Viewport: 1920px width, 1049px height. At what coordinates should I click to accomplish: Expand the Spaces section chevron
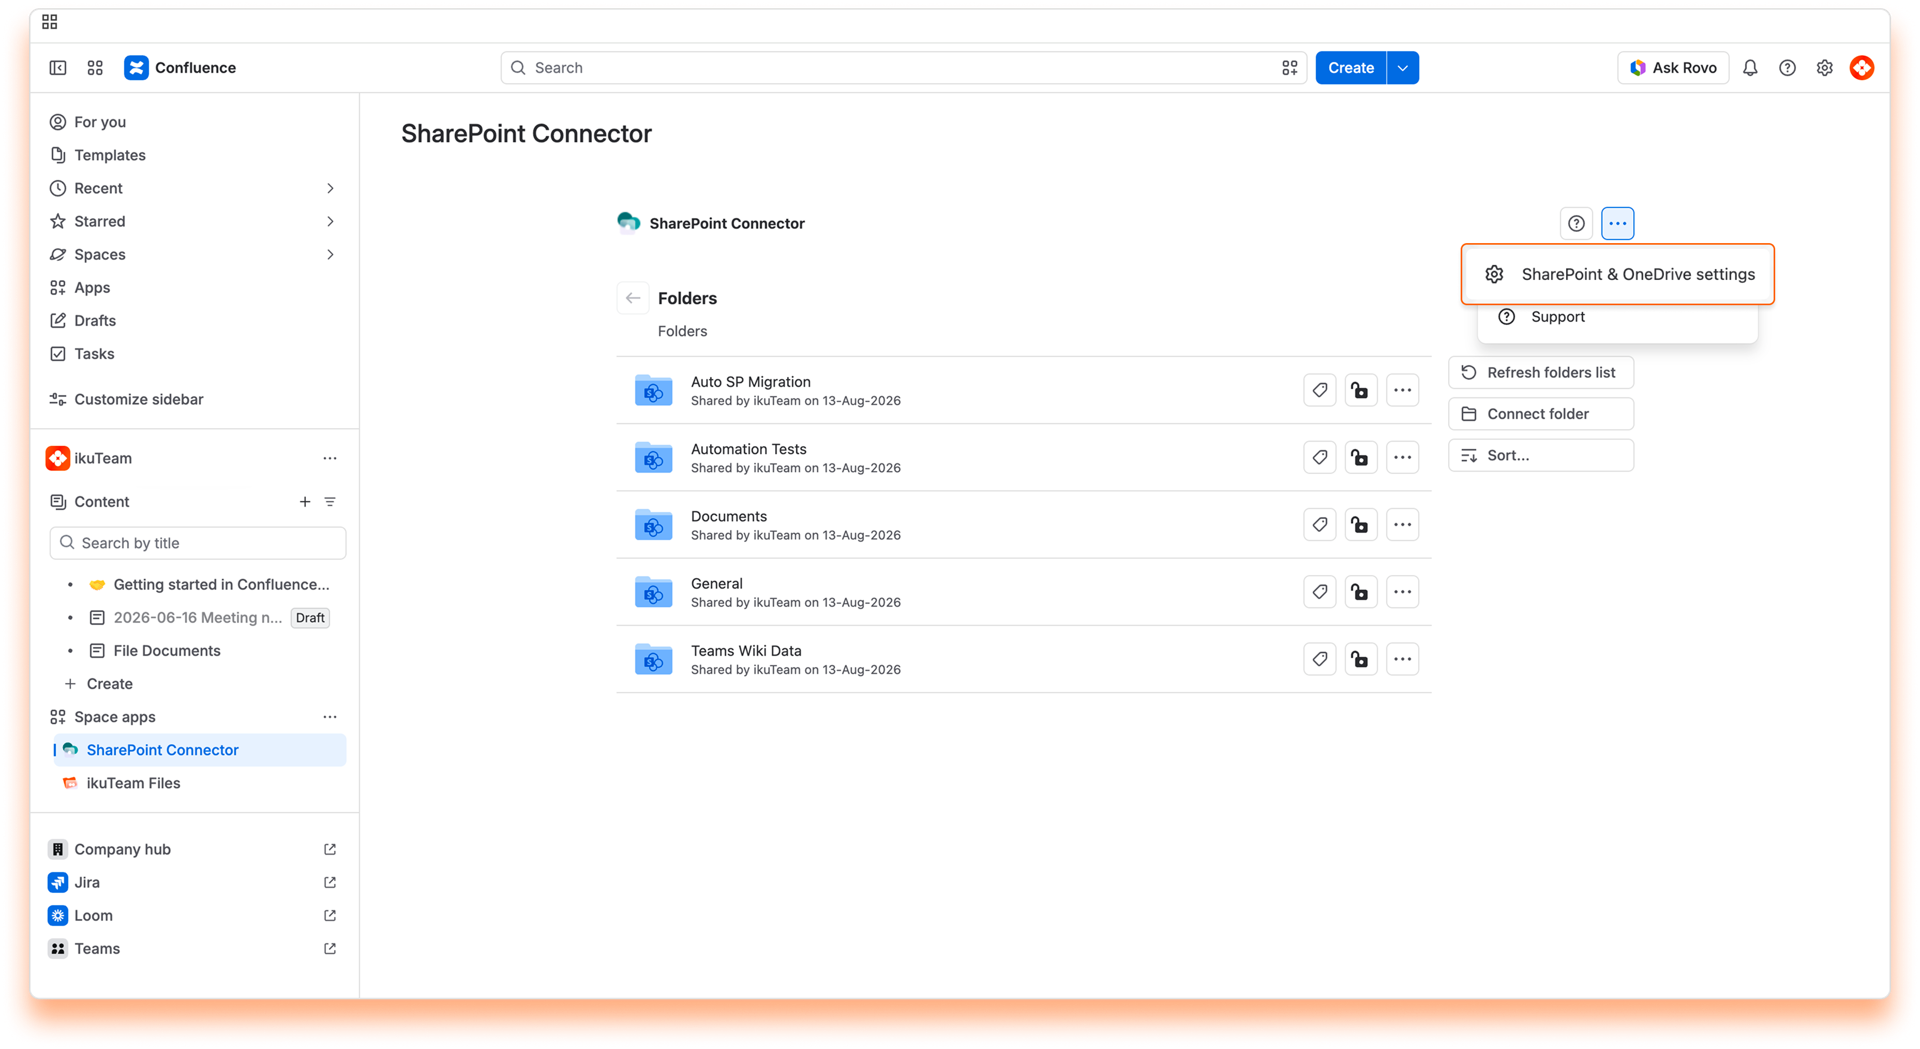coord(330,254)
